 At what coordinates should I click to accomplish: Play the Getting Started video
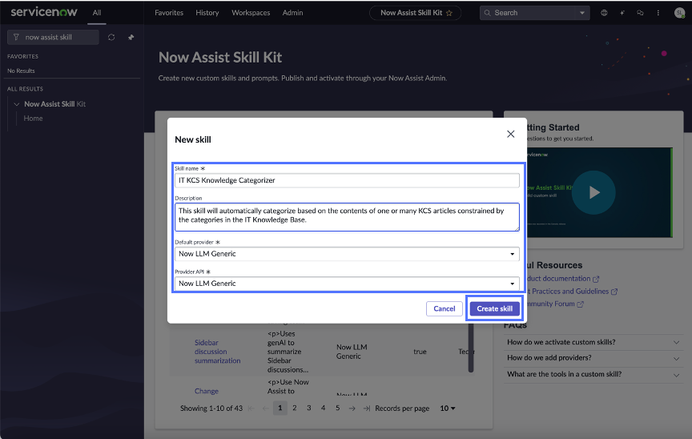(x=594, y=192)
